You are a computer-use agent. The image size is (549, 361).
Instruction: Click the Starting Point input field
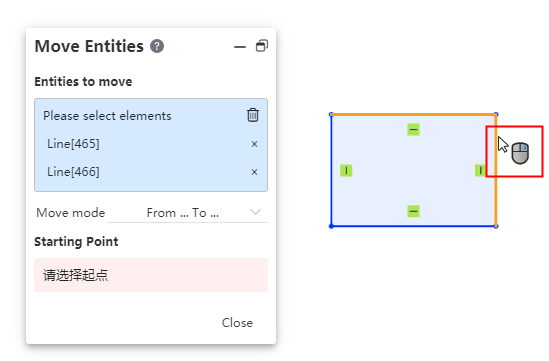point(151,275)
